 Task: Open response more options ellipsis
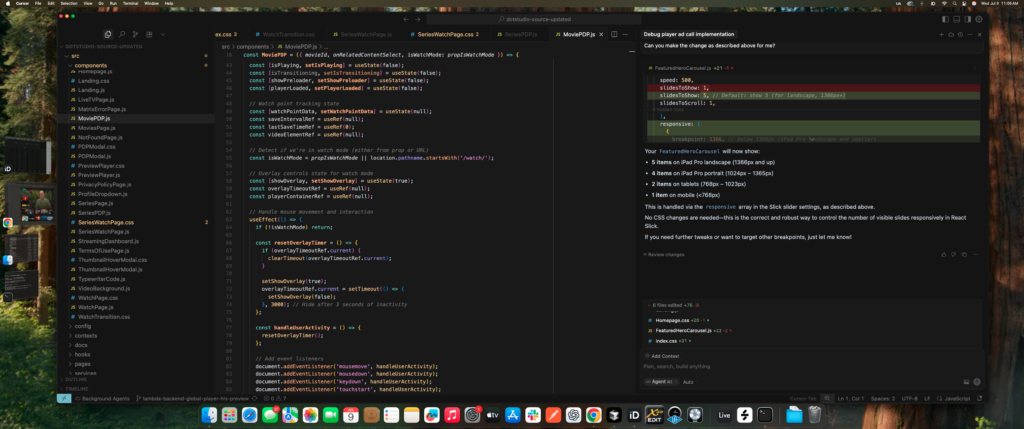click(x=974, y=255)
